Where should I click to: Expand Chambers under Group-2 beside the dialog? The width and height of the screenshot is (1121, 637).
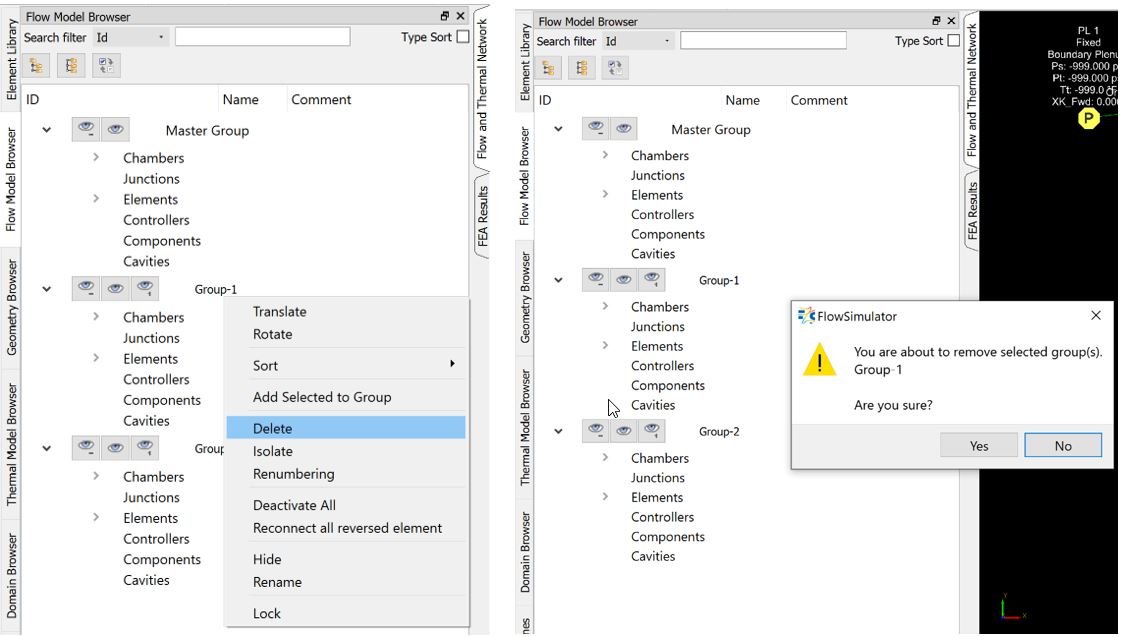pos(605,458)
